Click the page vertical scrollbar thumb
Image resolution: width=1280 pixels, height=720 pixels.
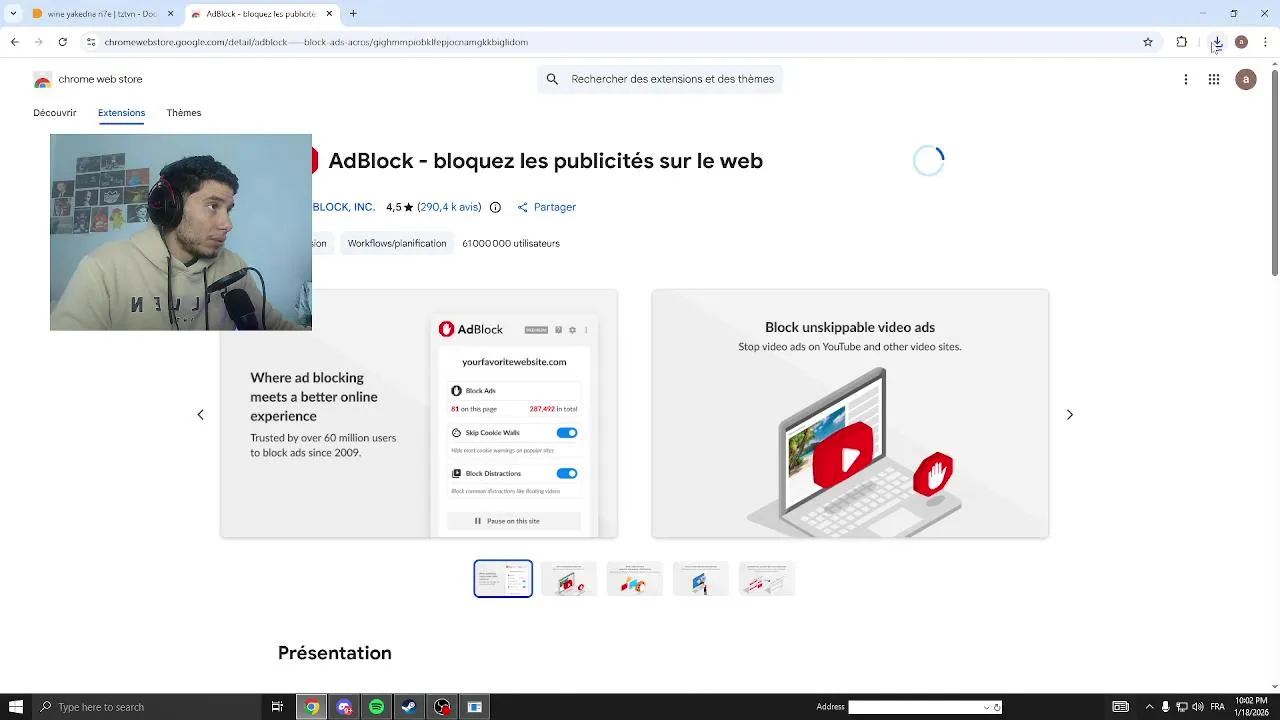[x=1274, y=175]
